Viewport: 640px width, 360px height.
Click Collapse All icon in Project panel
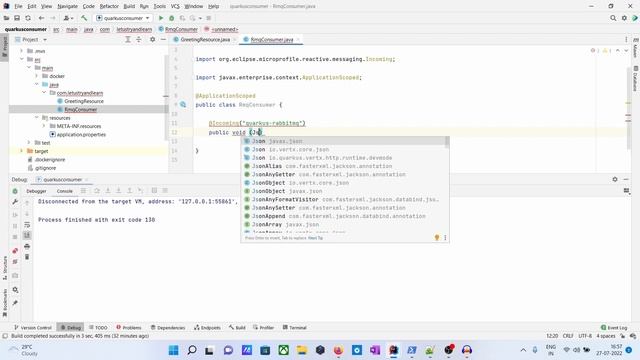click(139, 40)
